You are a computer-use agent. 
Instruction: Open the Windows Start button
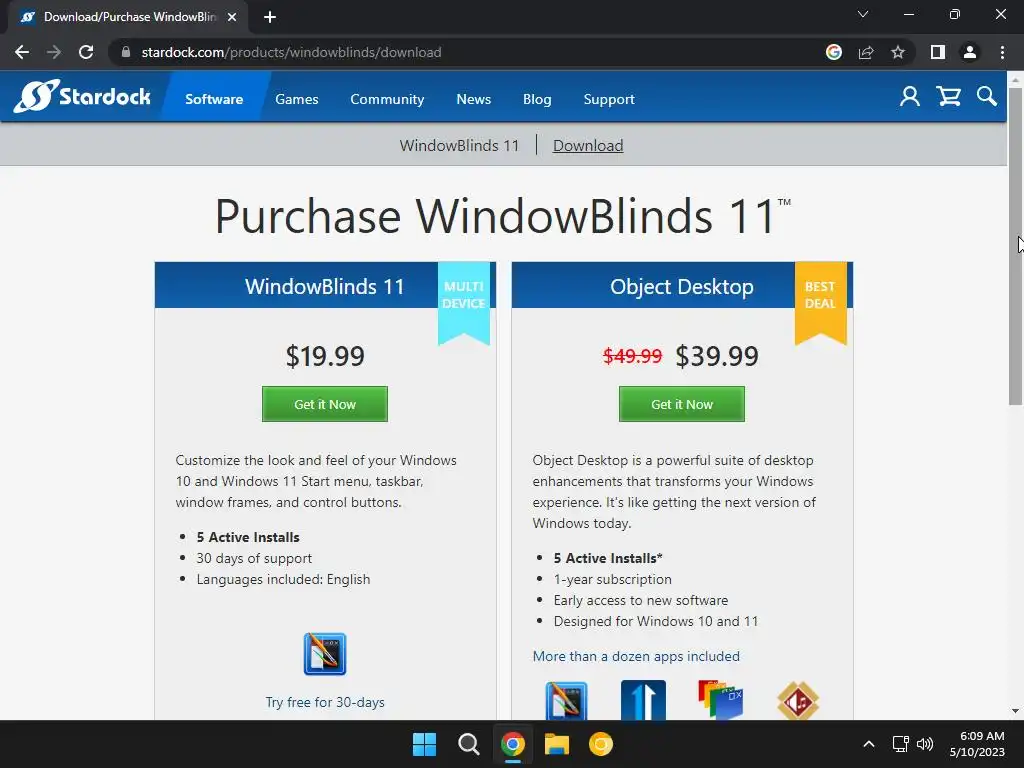(x=424, y=744)
